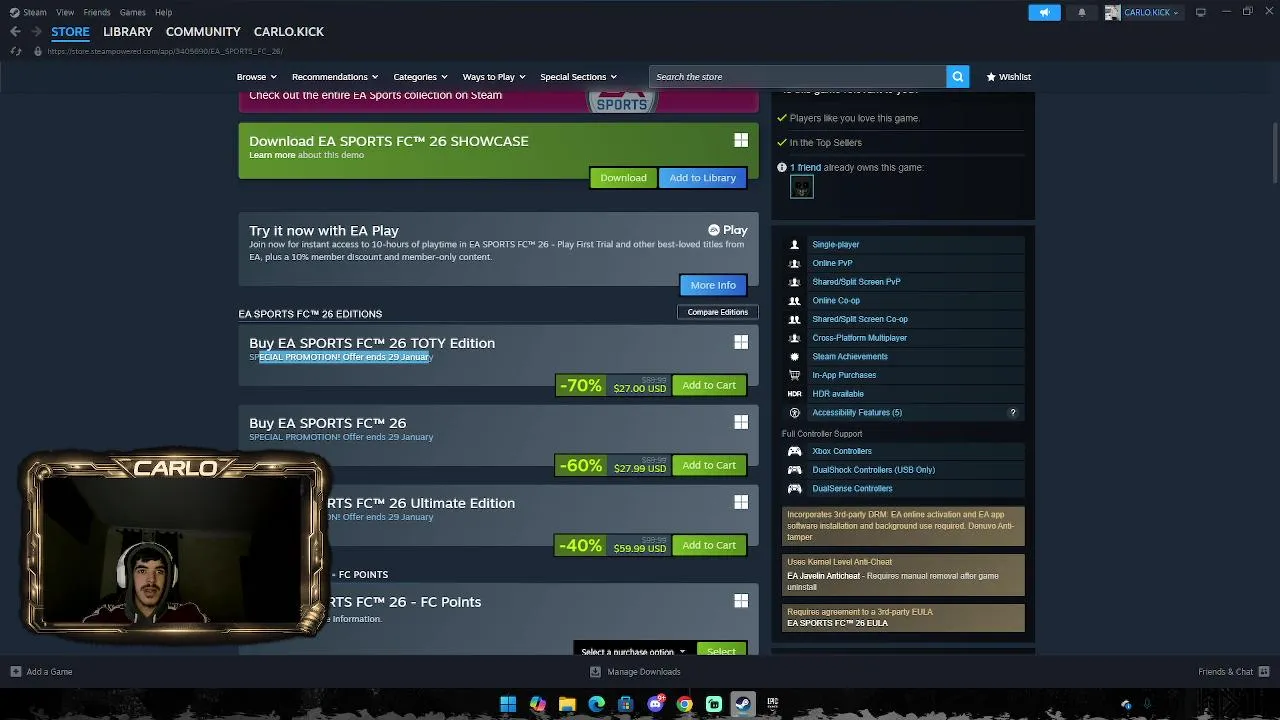The height and width of the screenshot is (720, 1280).
Task: Open the STORE tab
Action: pos(70,32)
